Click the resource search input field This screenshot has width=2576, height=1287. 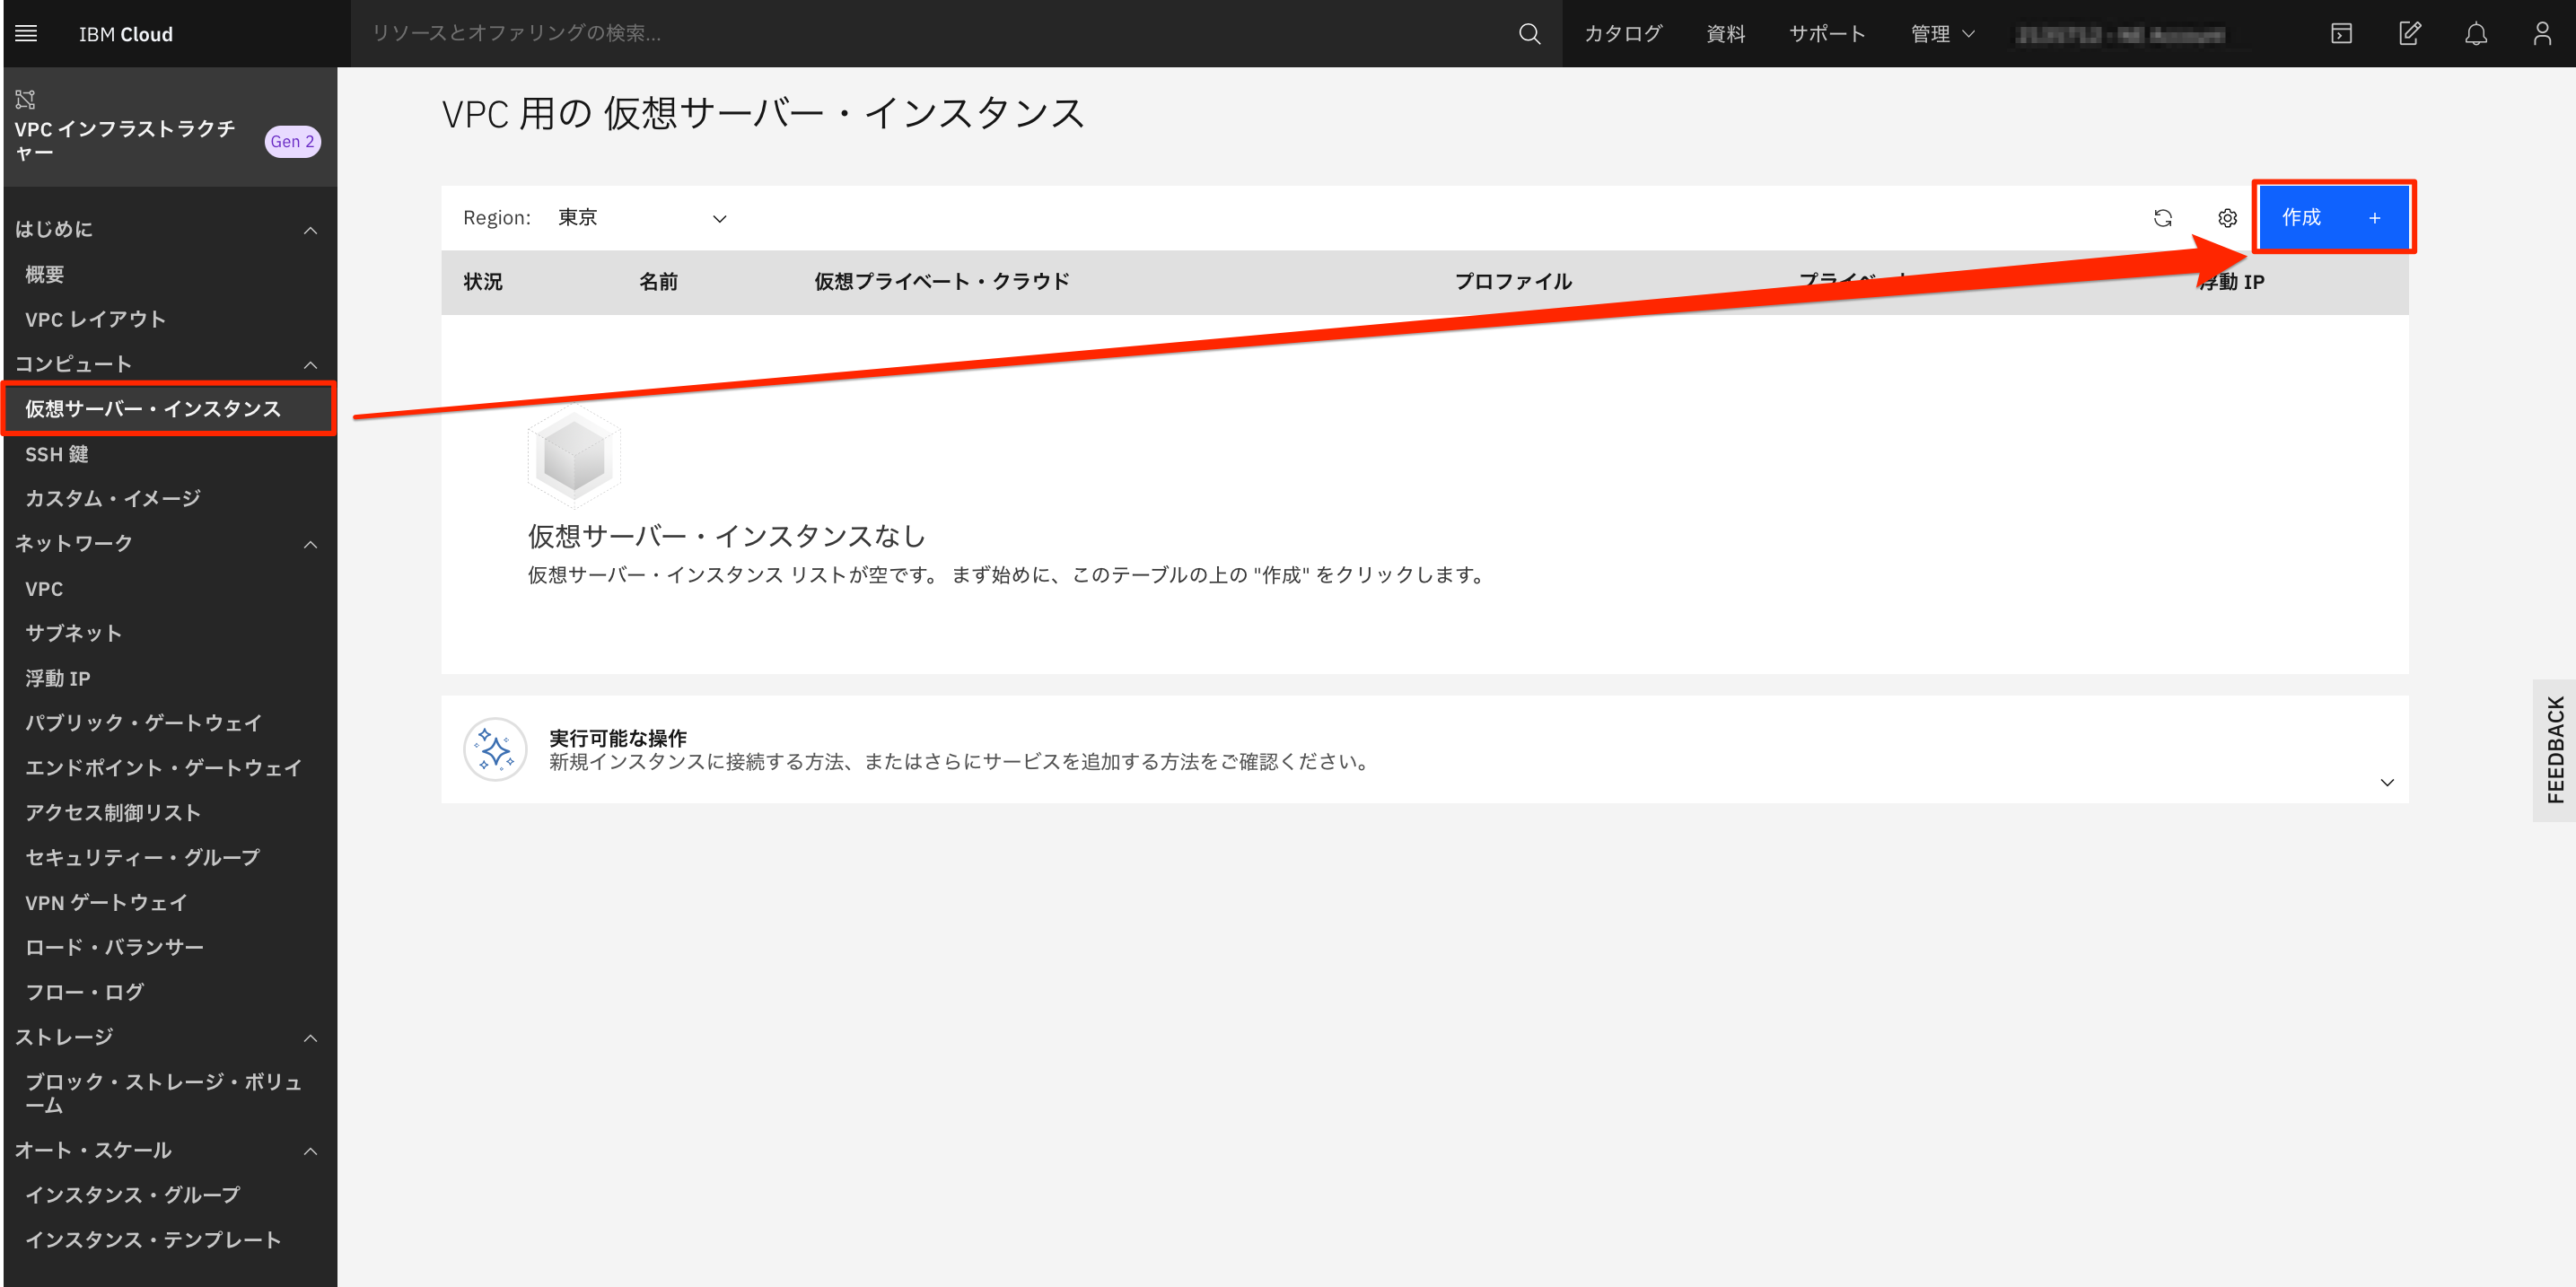click(700, 33)
